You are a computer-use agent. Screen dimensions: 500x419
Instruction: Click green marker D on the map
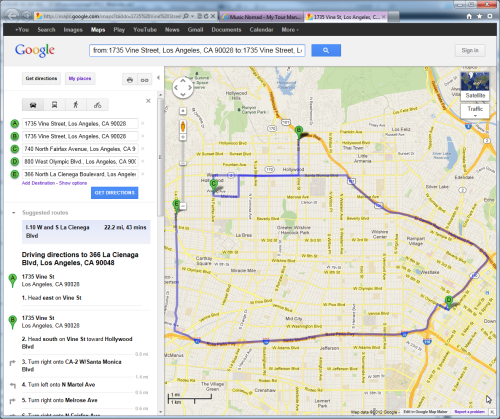tap(449, 302)
